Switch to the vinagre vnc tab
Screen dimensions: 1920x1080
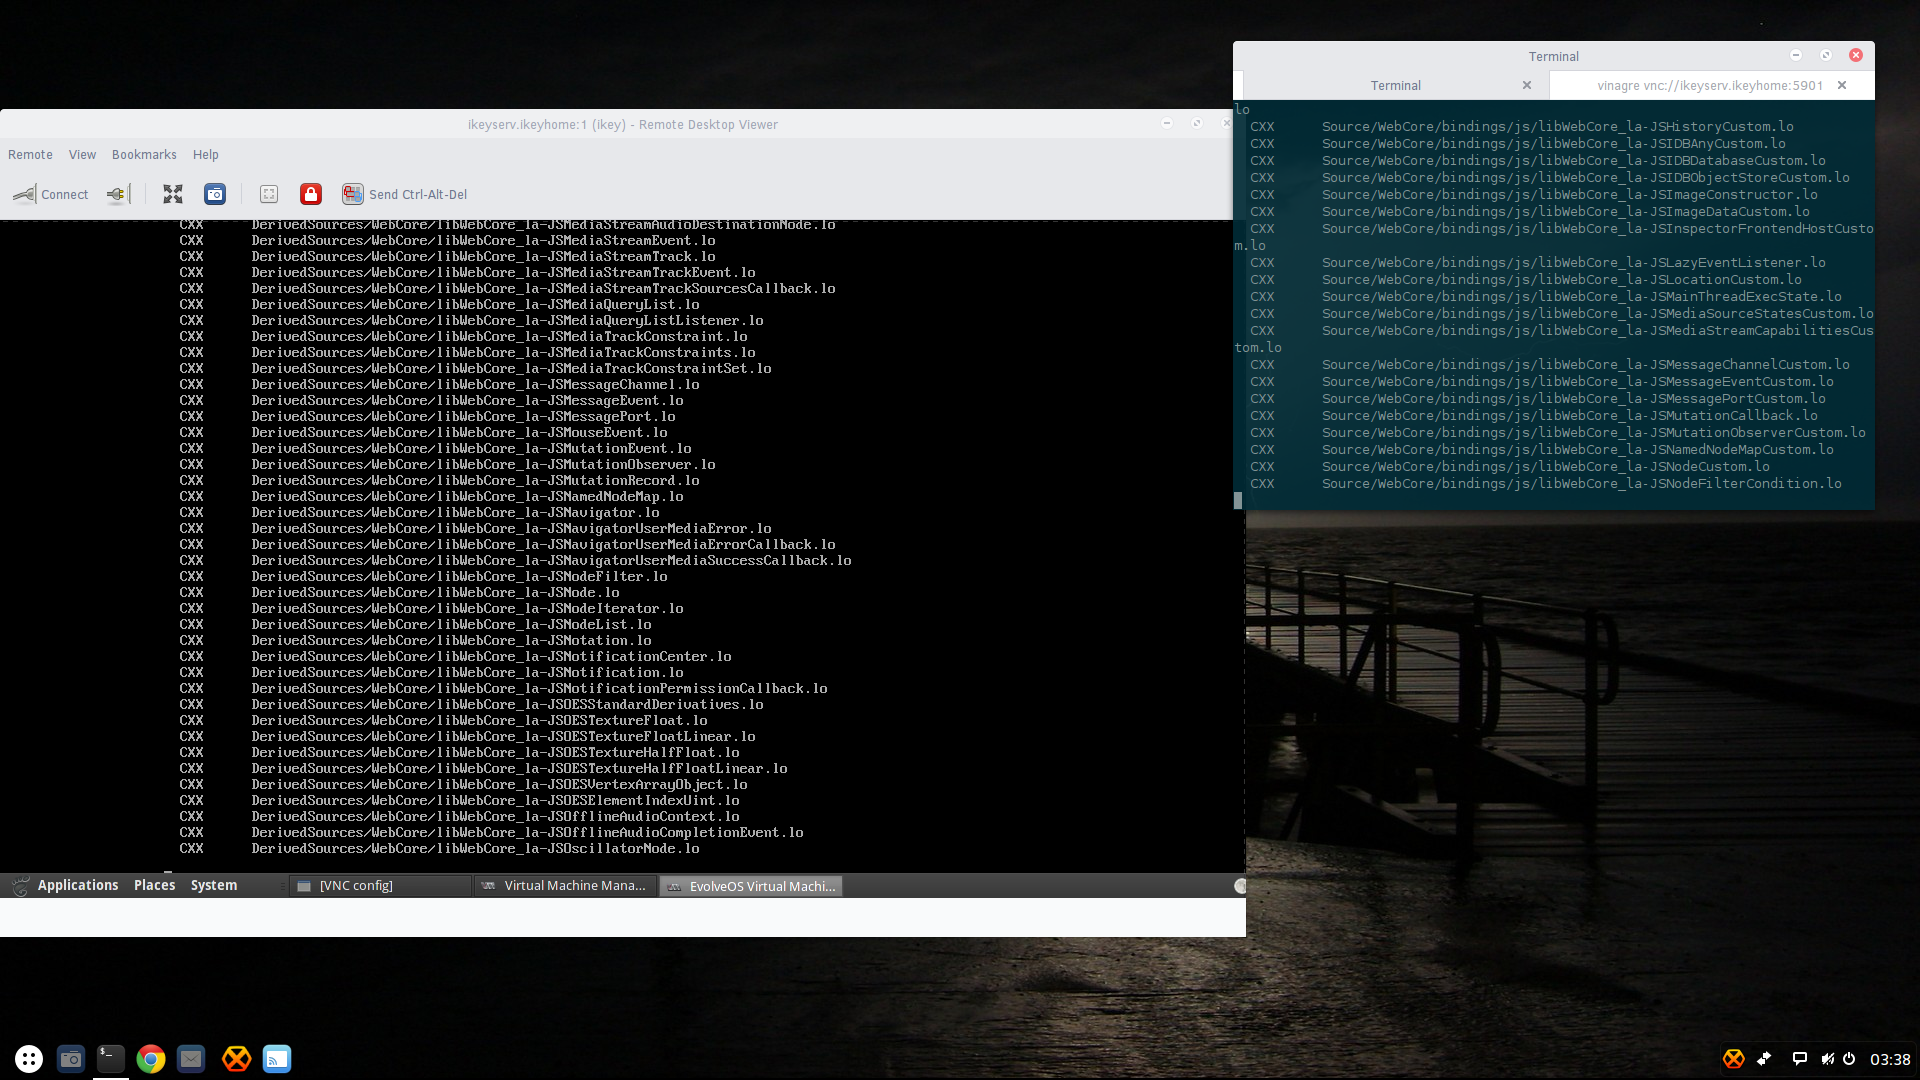(x=1709, y=85)
